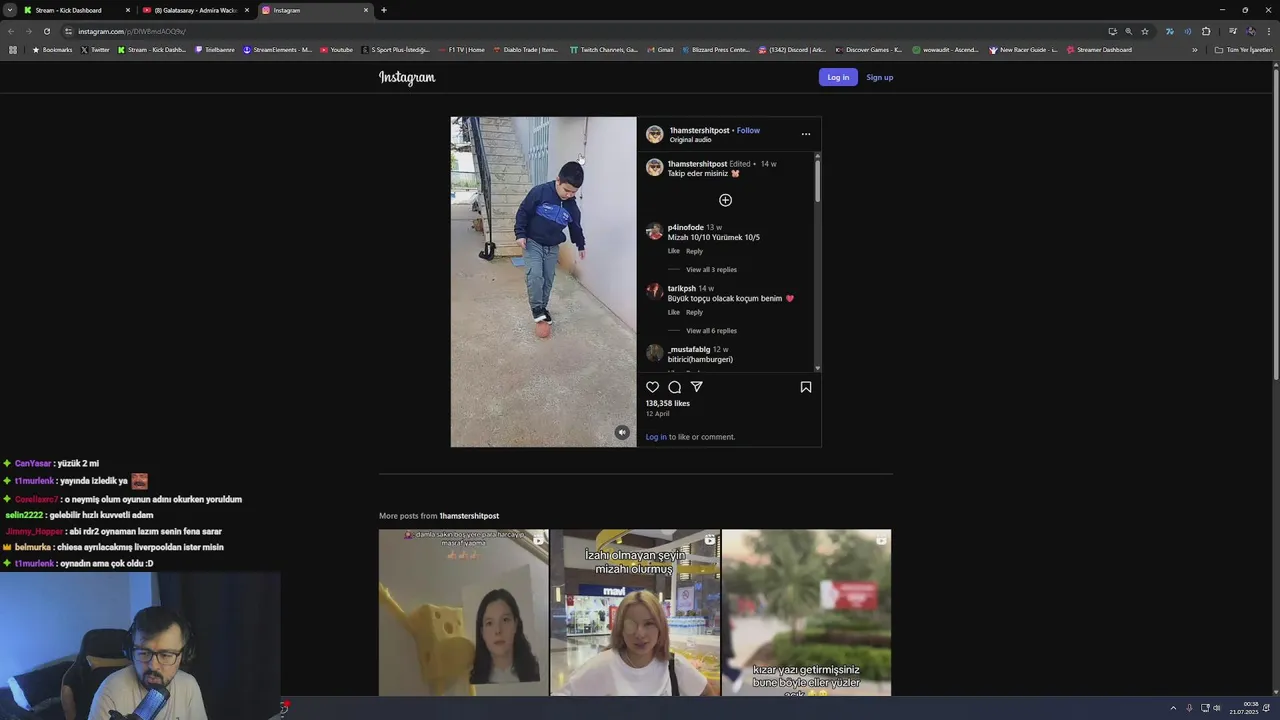
Task: Click the install app icon in address bar
Action: point(1112,31)
